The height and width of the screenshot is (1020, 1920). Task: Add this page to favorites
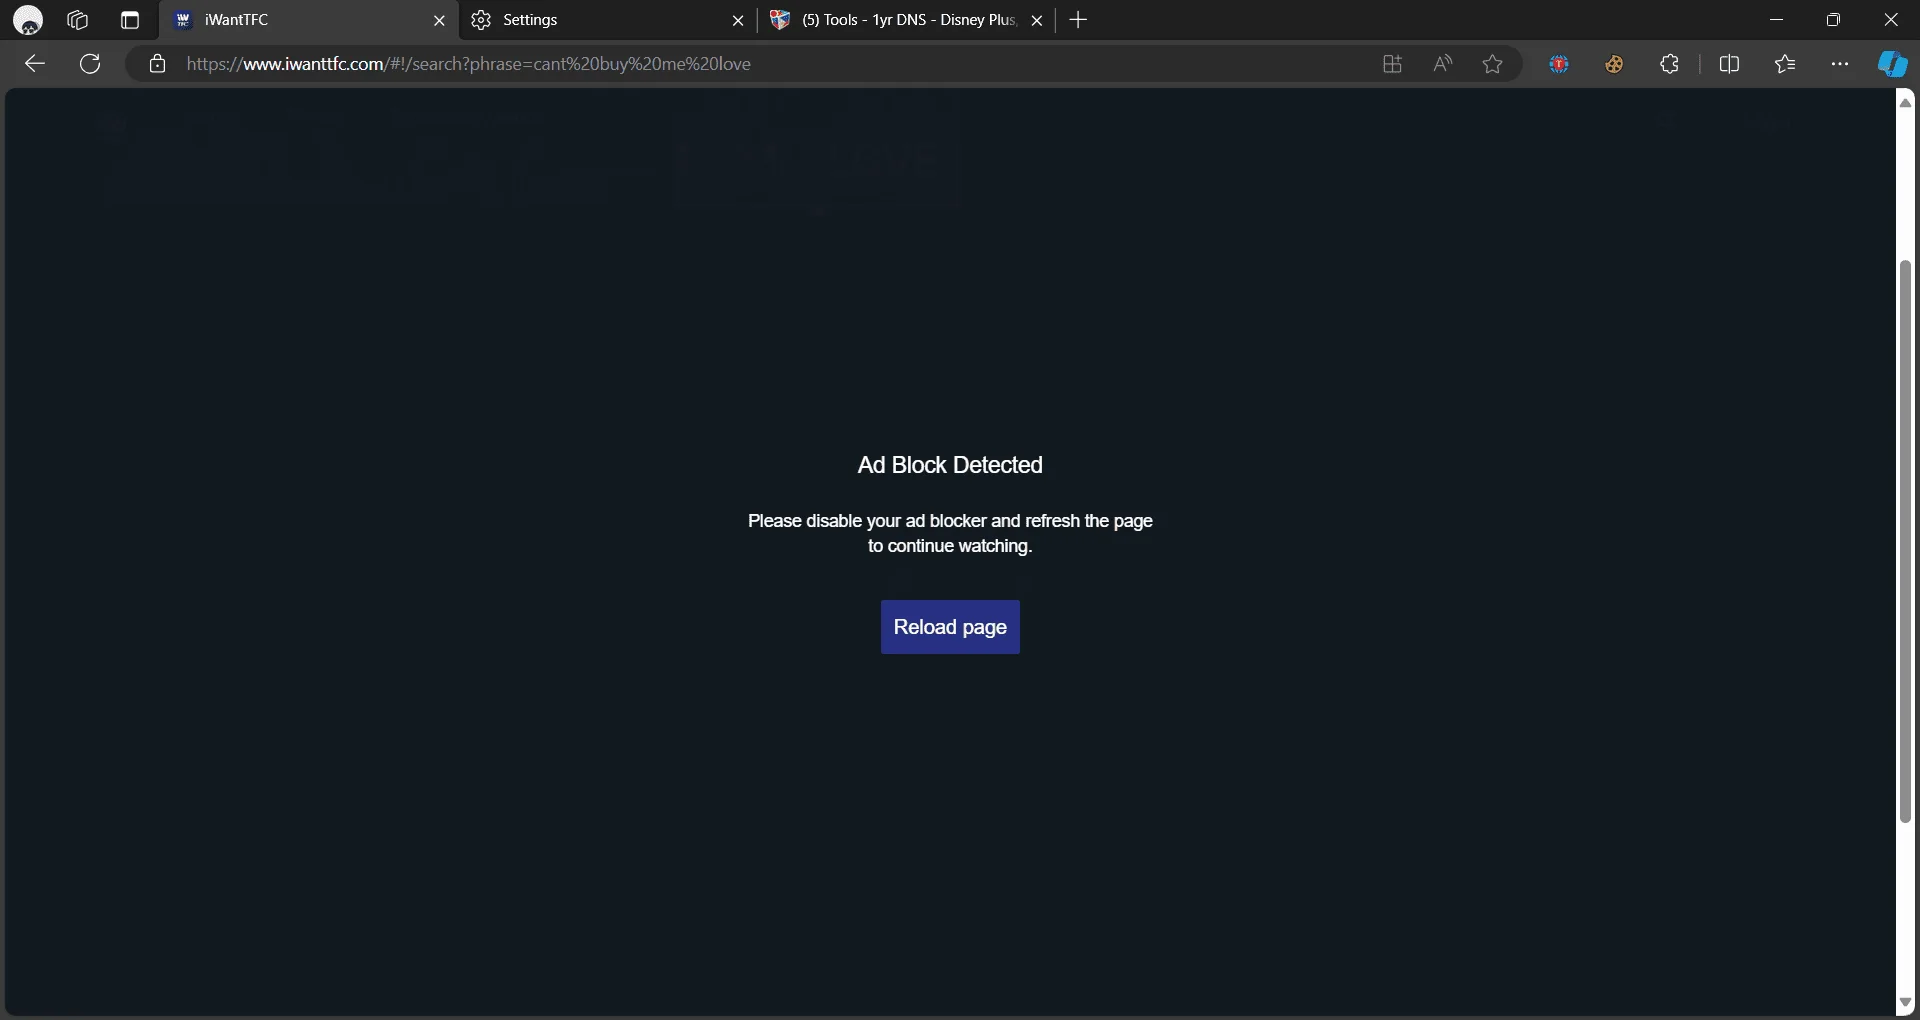[x=1492, y=64]
